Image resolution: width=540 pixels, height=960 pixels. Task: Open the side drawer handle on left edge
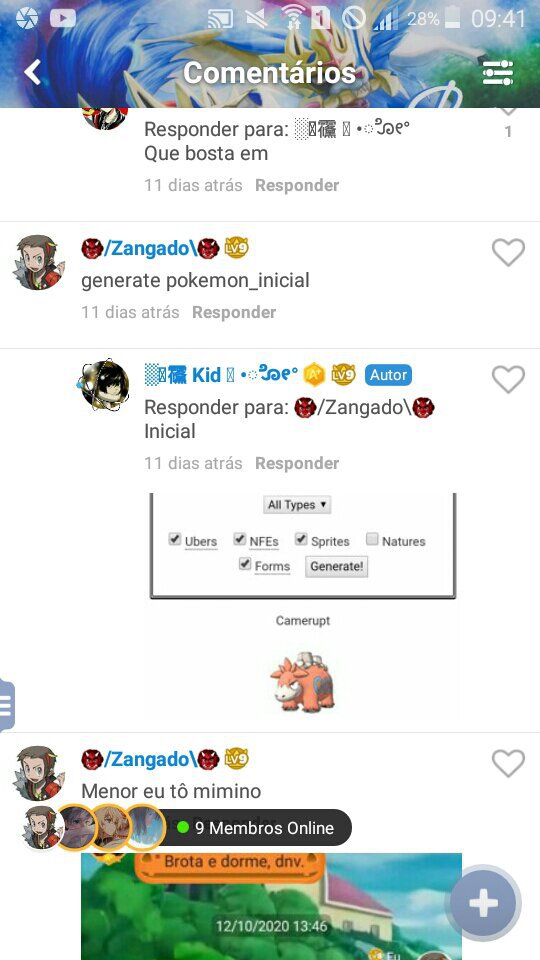[x=7, y=705]
